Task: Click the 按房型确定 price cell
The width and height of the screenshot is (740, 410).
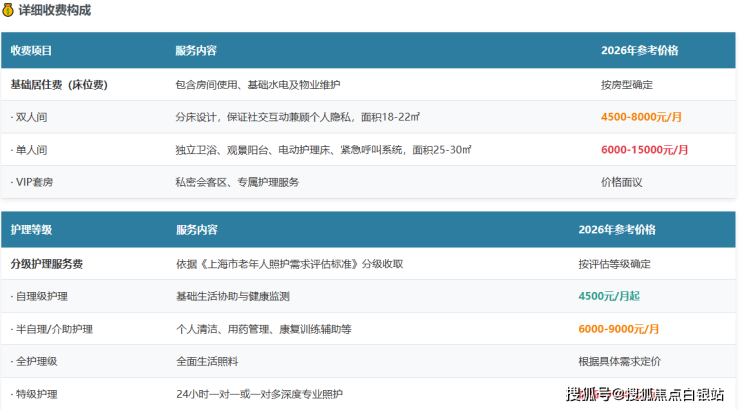Action: point(627,85)
